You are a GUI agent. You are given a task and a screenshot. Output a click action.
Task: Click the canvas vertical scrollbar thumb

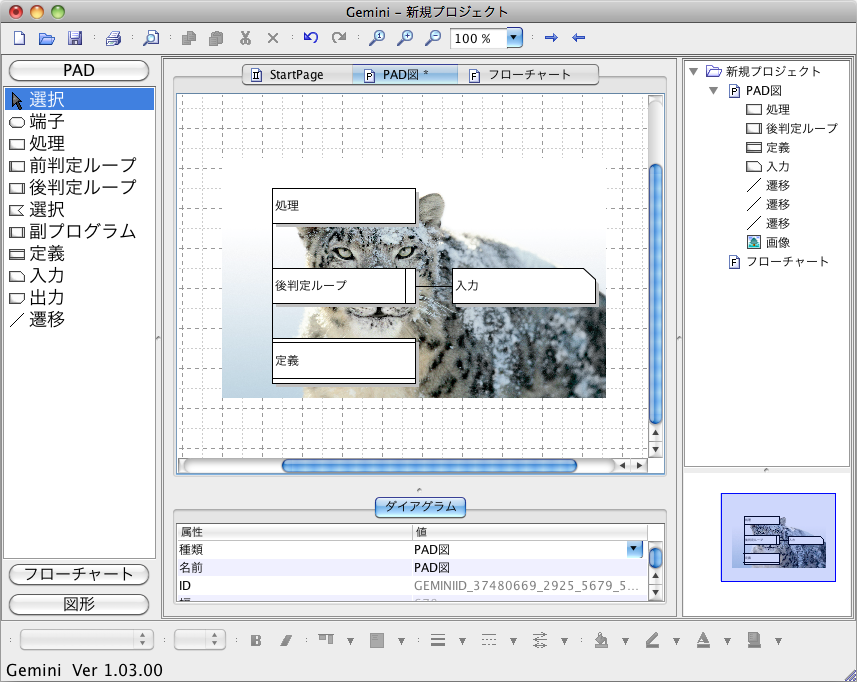655,293
